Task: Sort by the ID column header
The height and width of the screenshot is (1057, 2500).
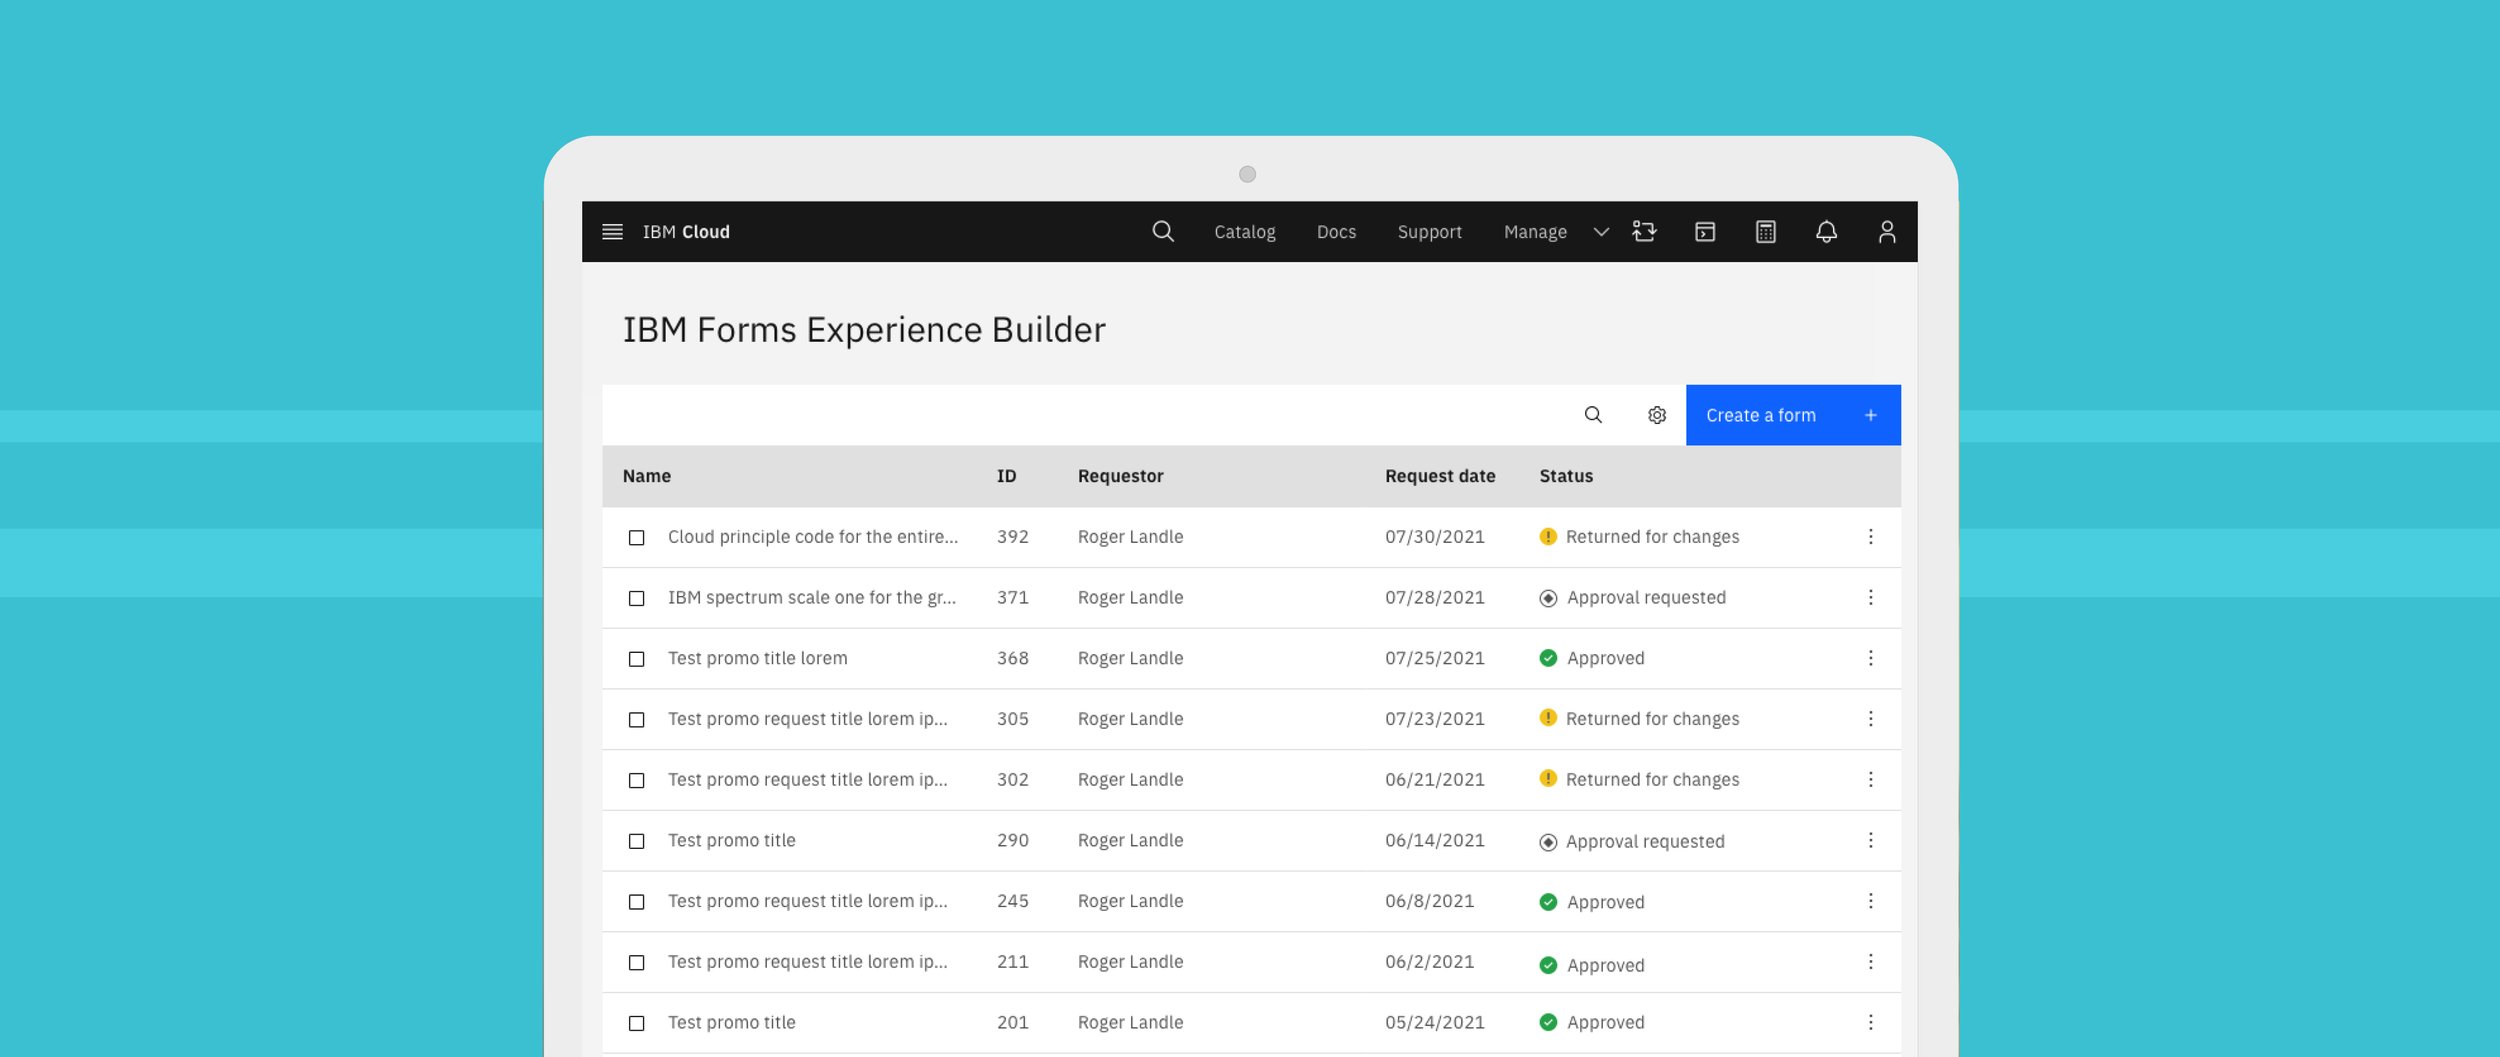Action: pyautogui.click(x=1006, y=476)
